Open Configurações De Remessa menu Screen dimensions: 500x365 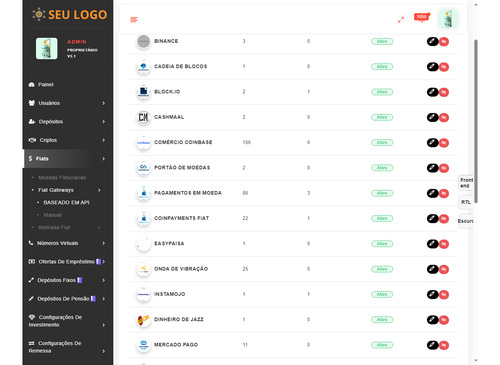pos(68,347)
